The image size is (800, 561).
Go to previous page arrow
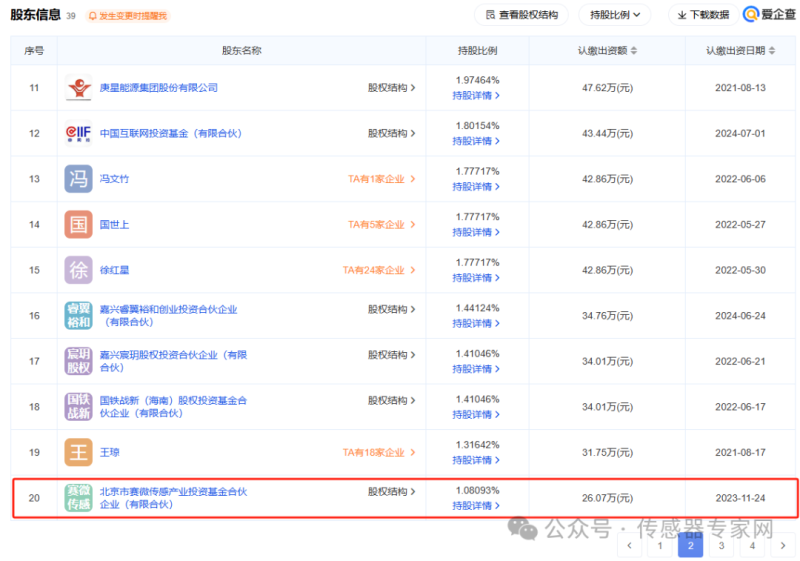pyautogui.click(x=630, y=546)
